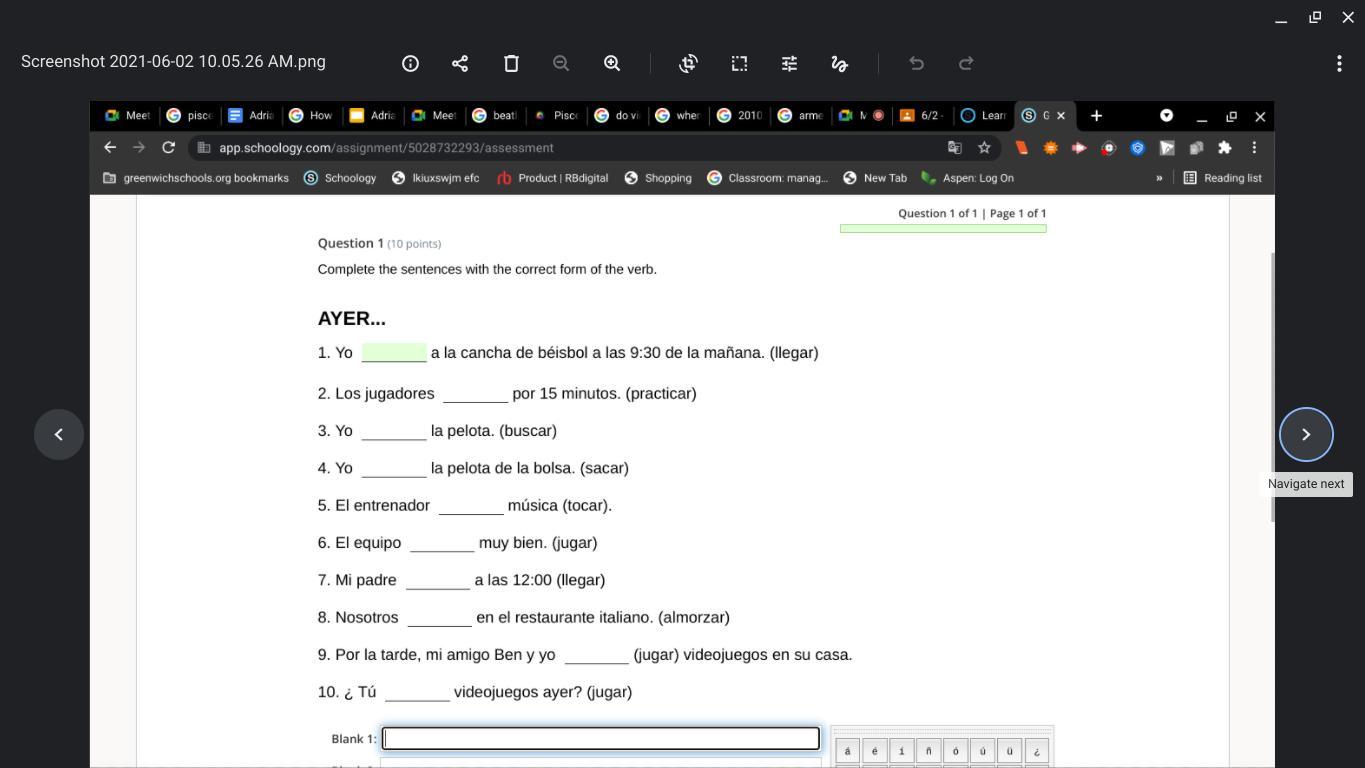Click sentence 5 about 'El entrenador'
This screenshot has width=1365, height=768.
(x=465, y=506)
